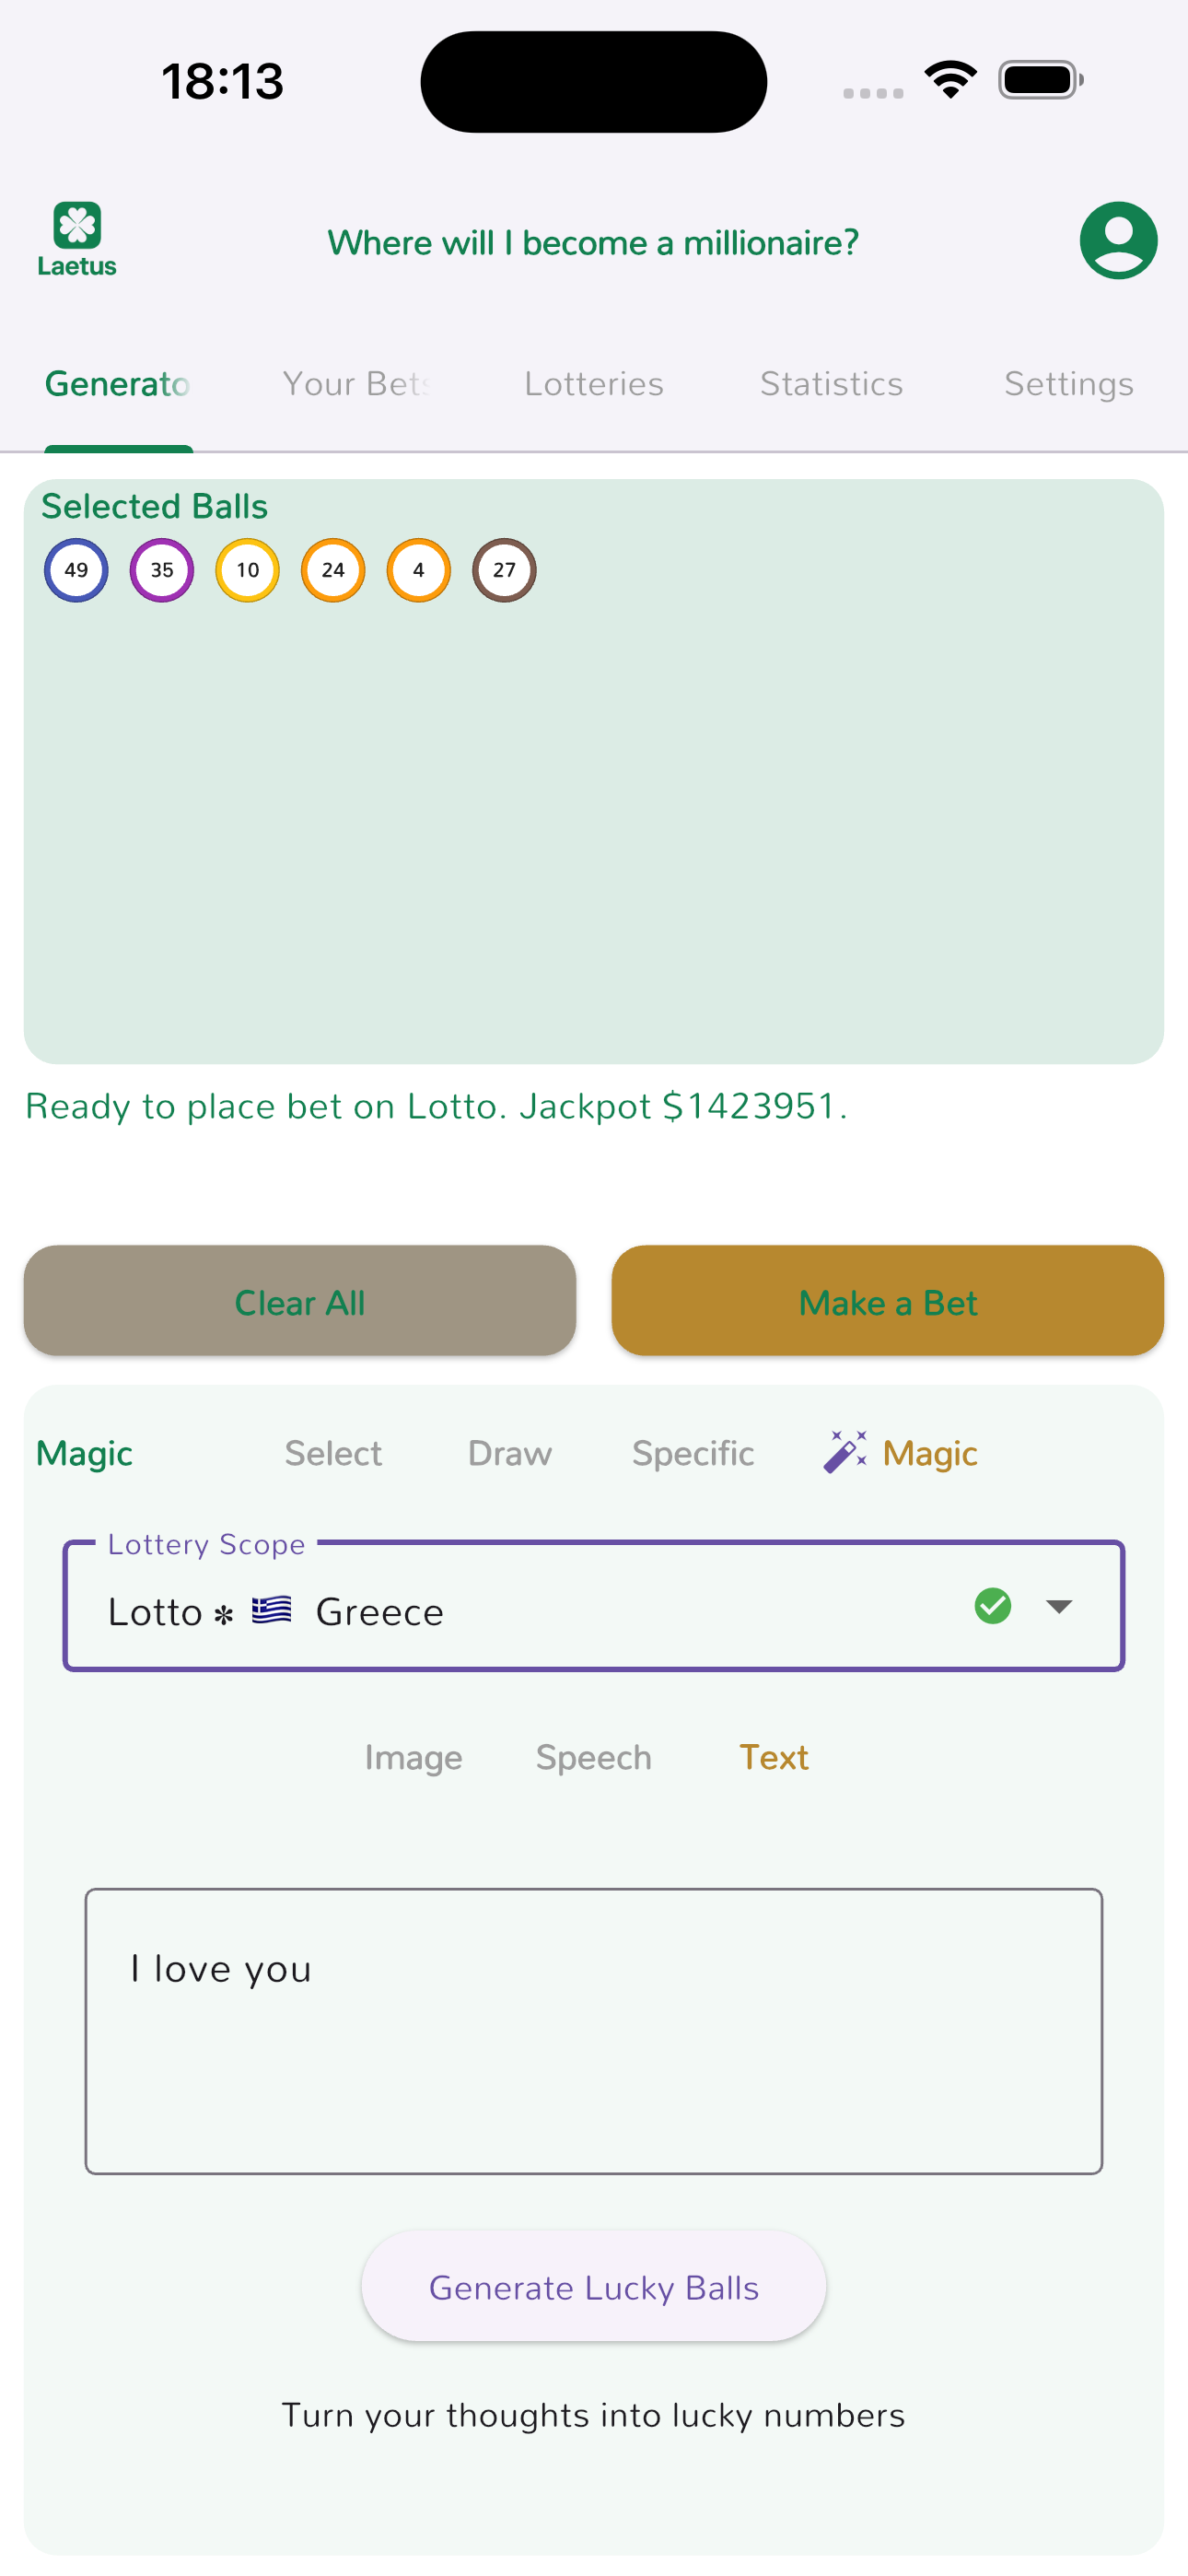Switch input mode to Image
The width and height of the screenshot is (1188, 2576).
click(x=413, y=1757)
